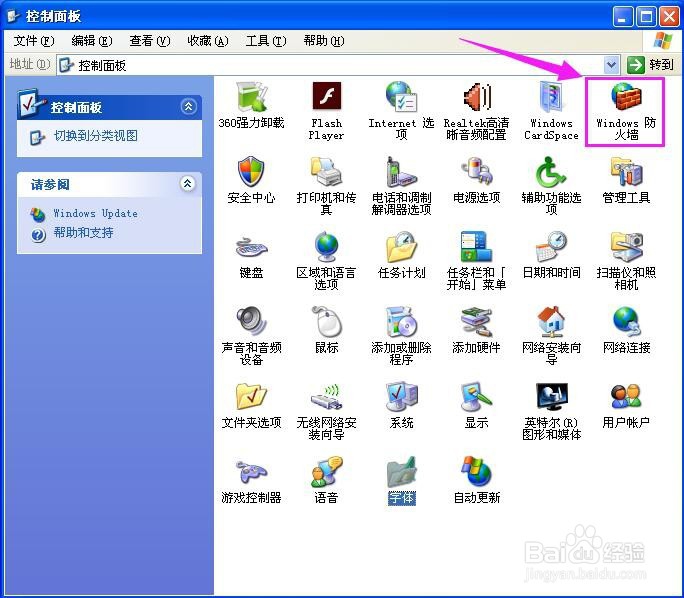This screenshot has height=598, width=684.
Task: Collapse the 控制面板 sidebar panel
Action: click(x=188, y=106)
